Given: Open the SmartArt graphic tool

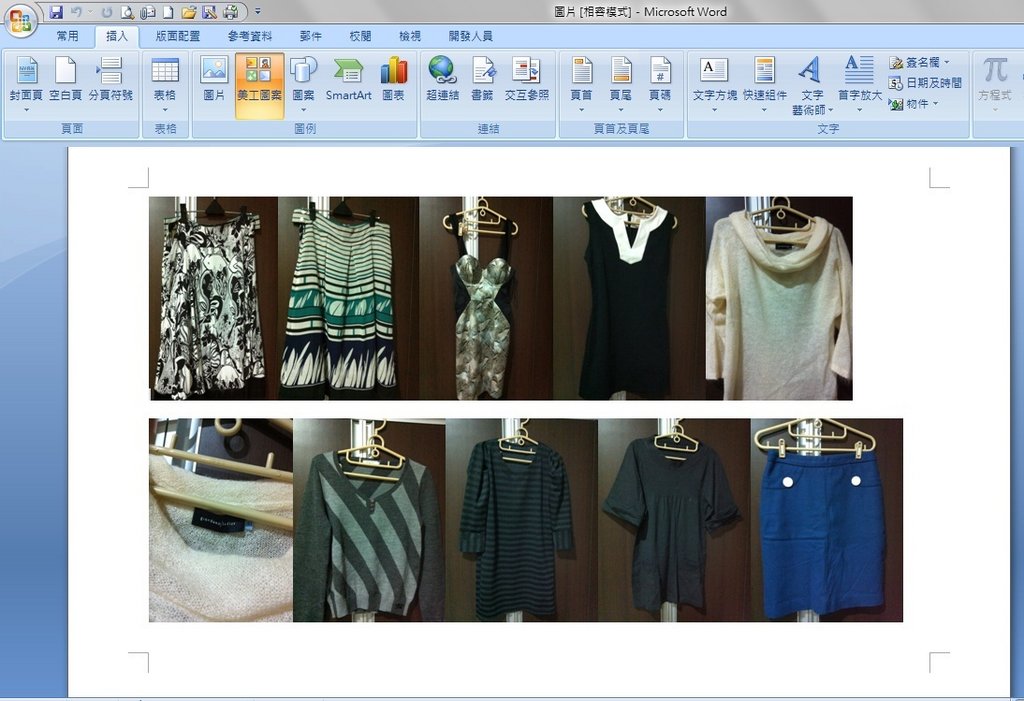Looking at the screenshot, I should tap(348, 80).
